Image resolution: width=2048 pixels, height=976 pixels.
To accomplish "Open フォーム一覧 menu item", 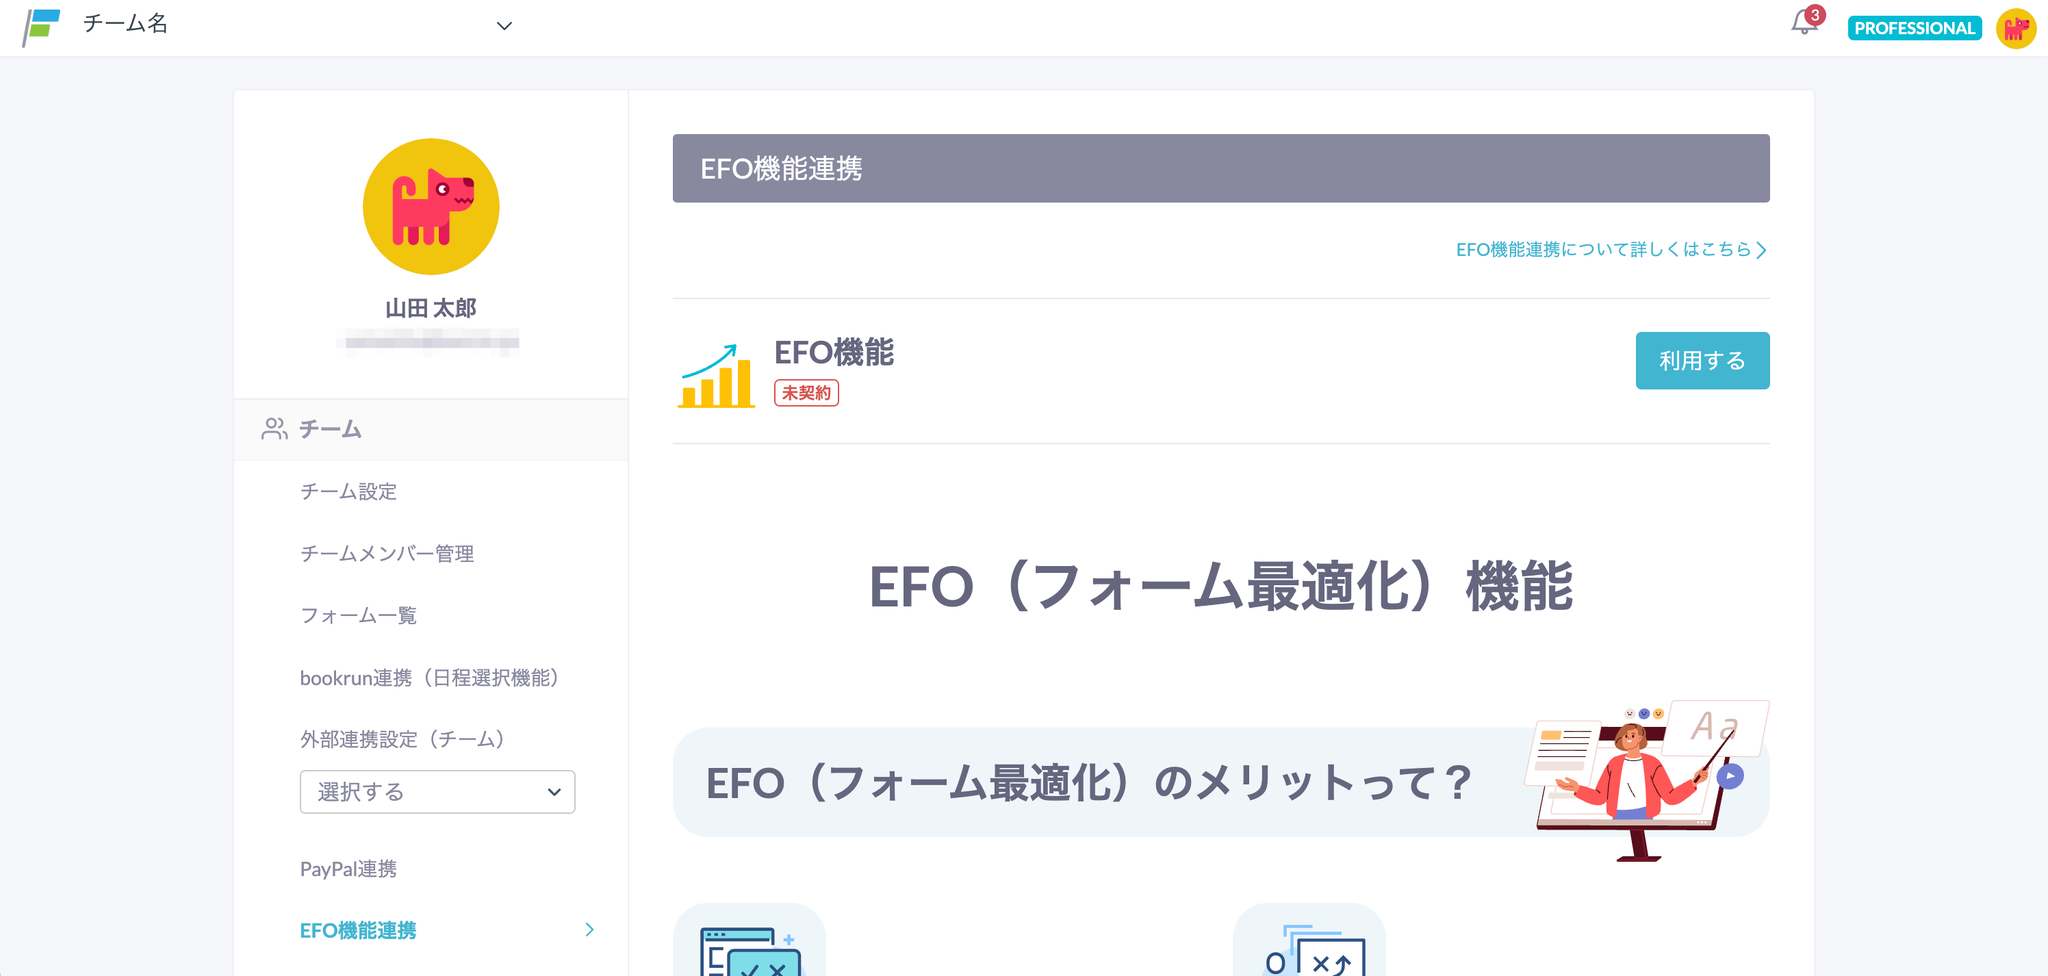I will 359,616.
